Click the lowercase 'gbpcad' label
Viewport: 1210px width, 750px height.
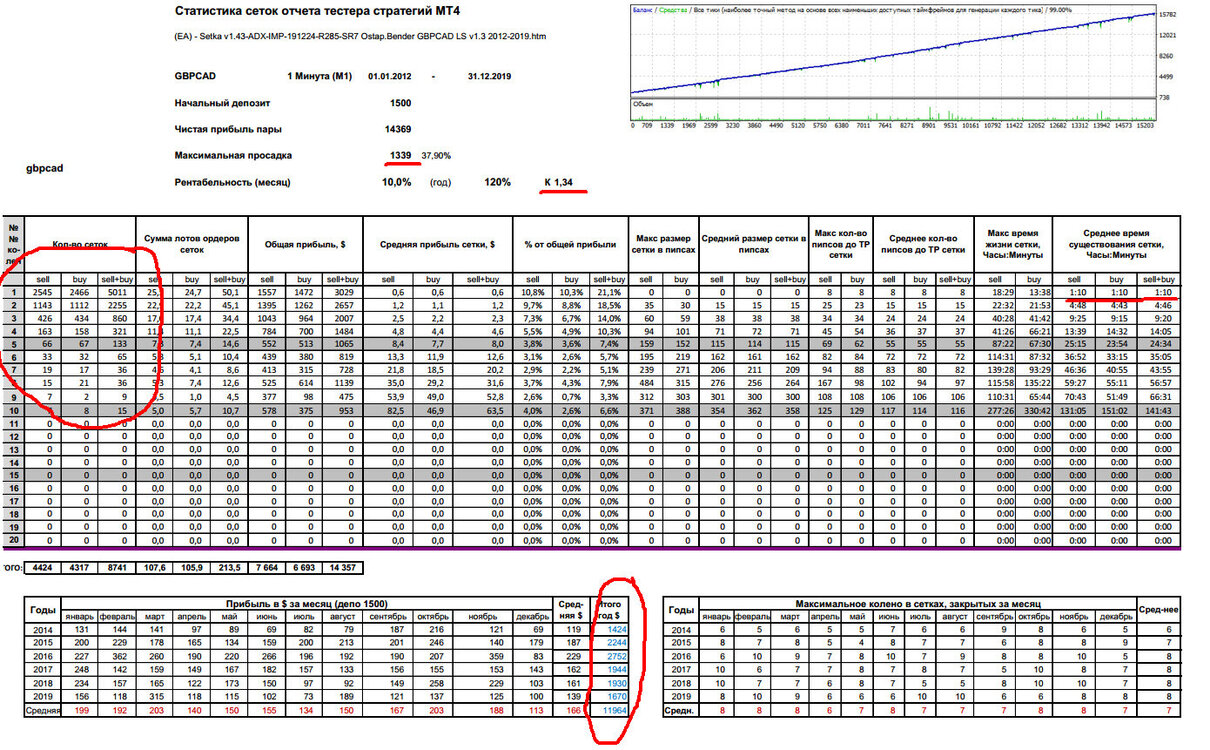click(x=44, y=169)
